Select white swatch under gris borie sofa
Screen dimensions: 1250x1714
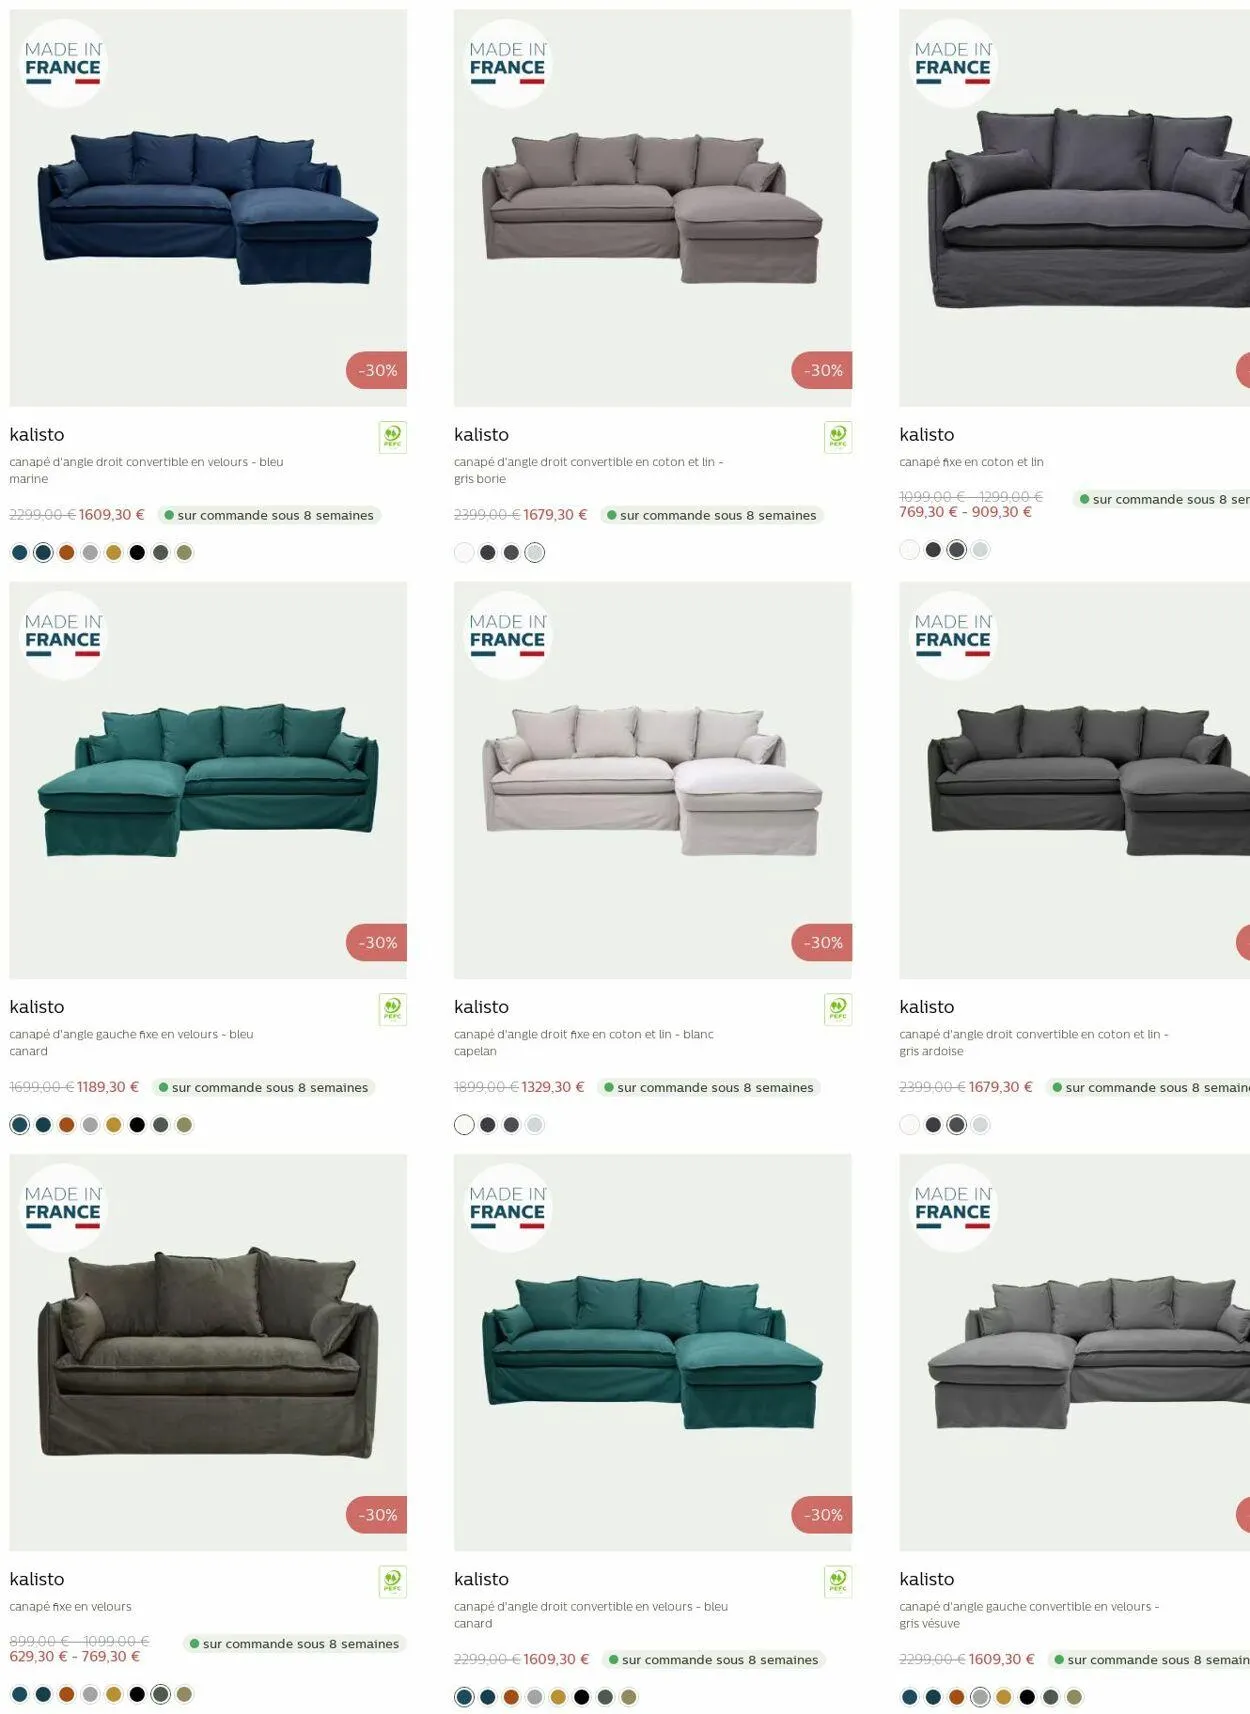click(x=464, y=552)
